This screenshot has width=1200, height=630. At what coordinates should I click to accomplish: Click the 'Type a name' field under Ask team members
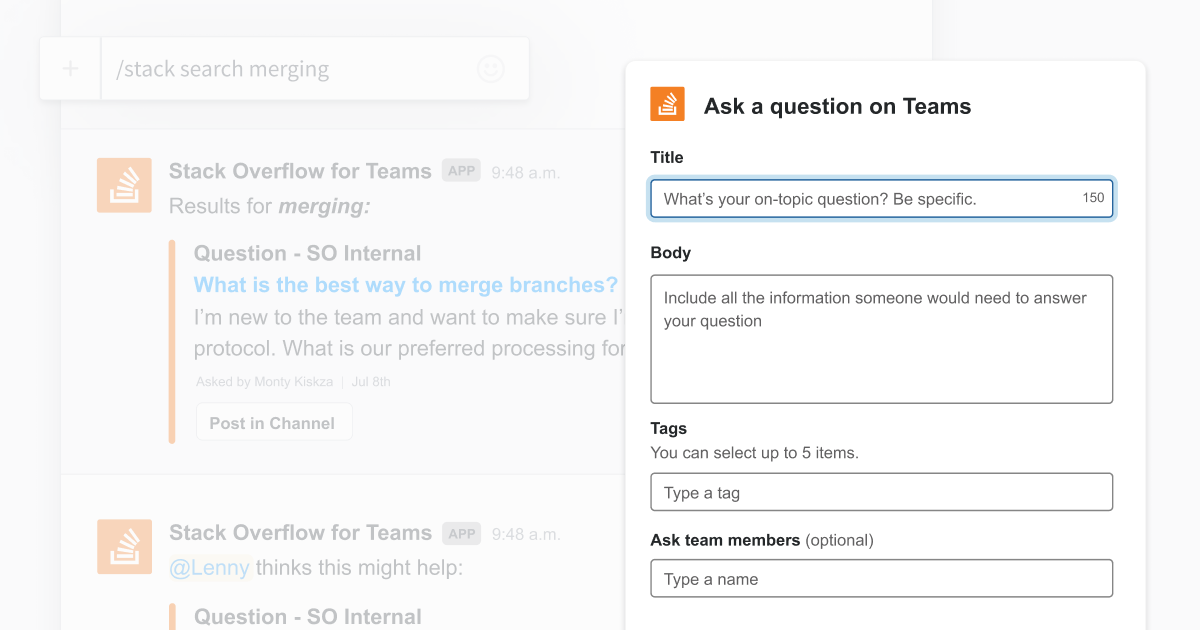coord(880,578)
